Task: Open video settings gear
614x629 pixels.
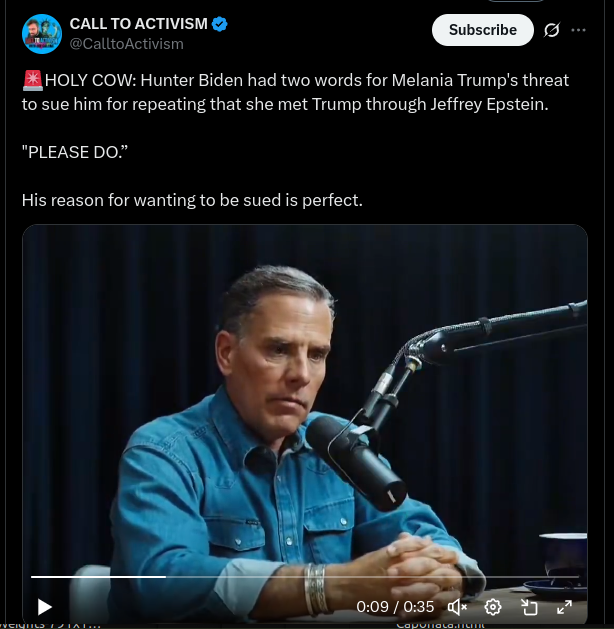Action: pyautogui.click(x=493, y=606)
